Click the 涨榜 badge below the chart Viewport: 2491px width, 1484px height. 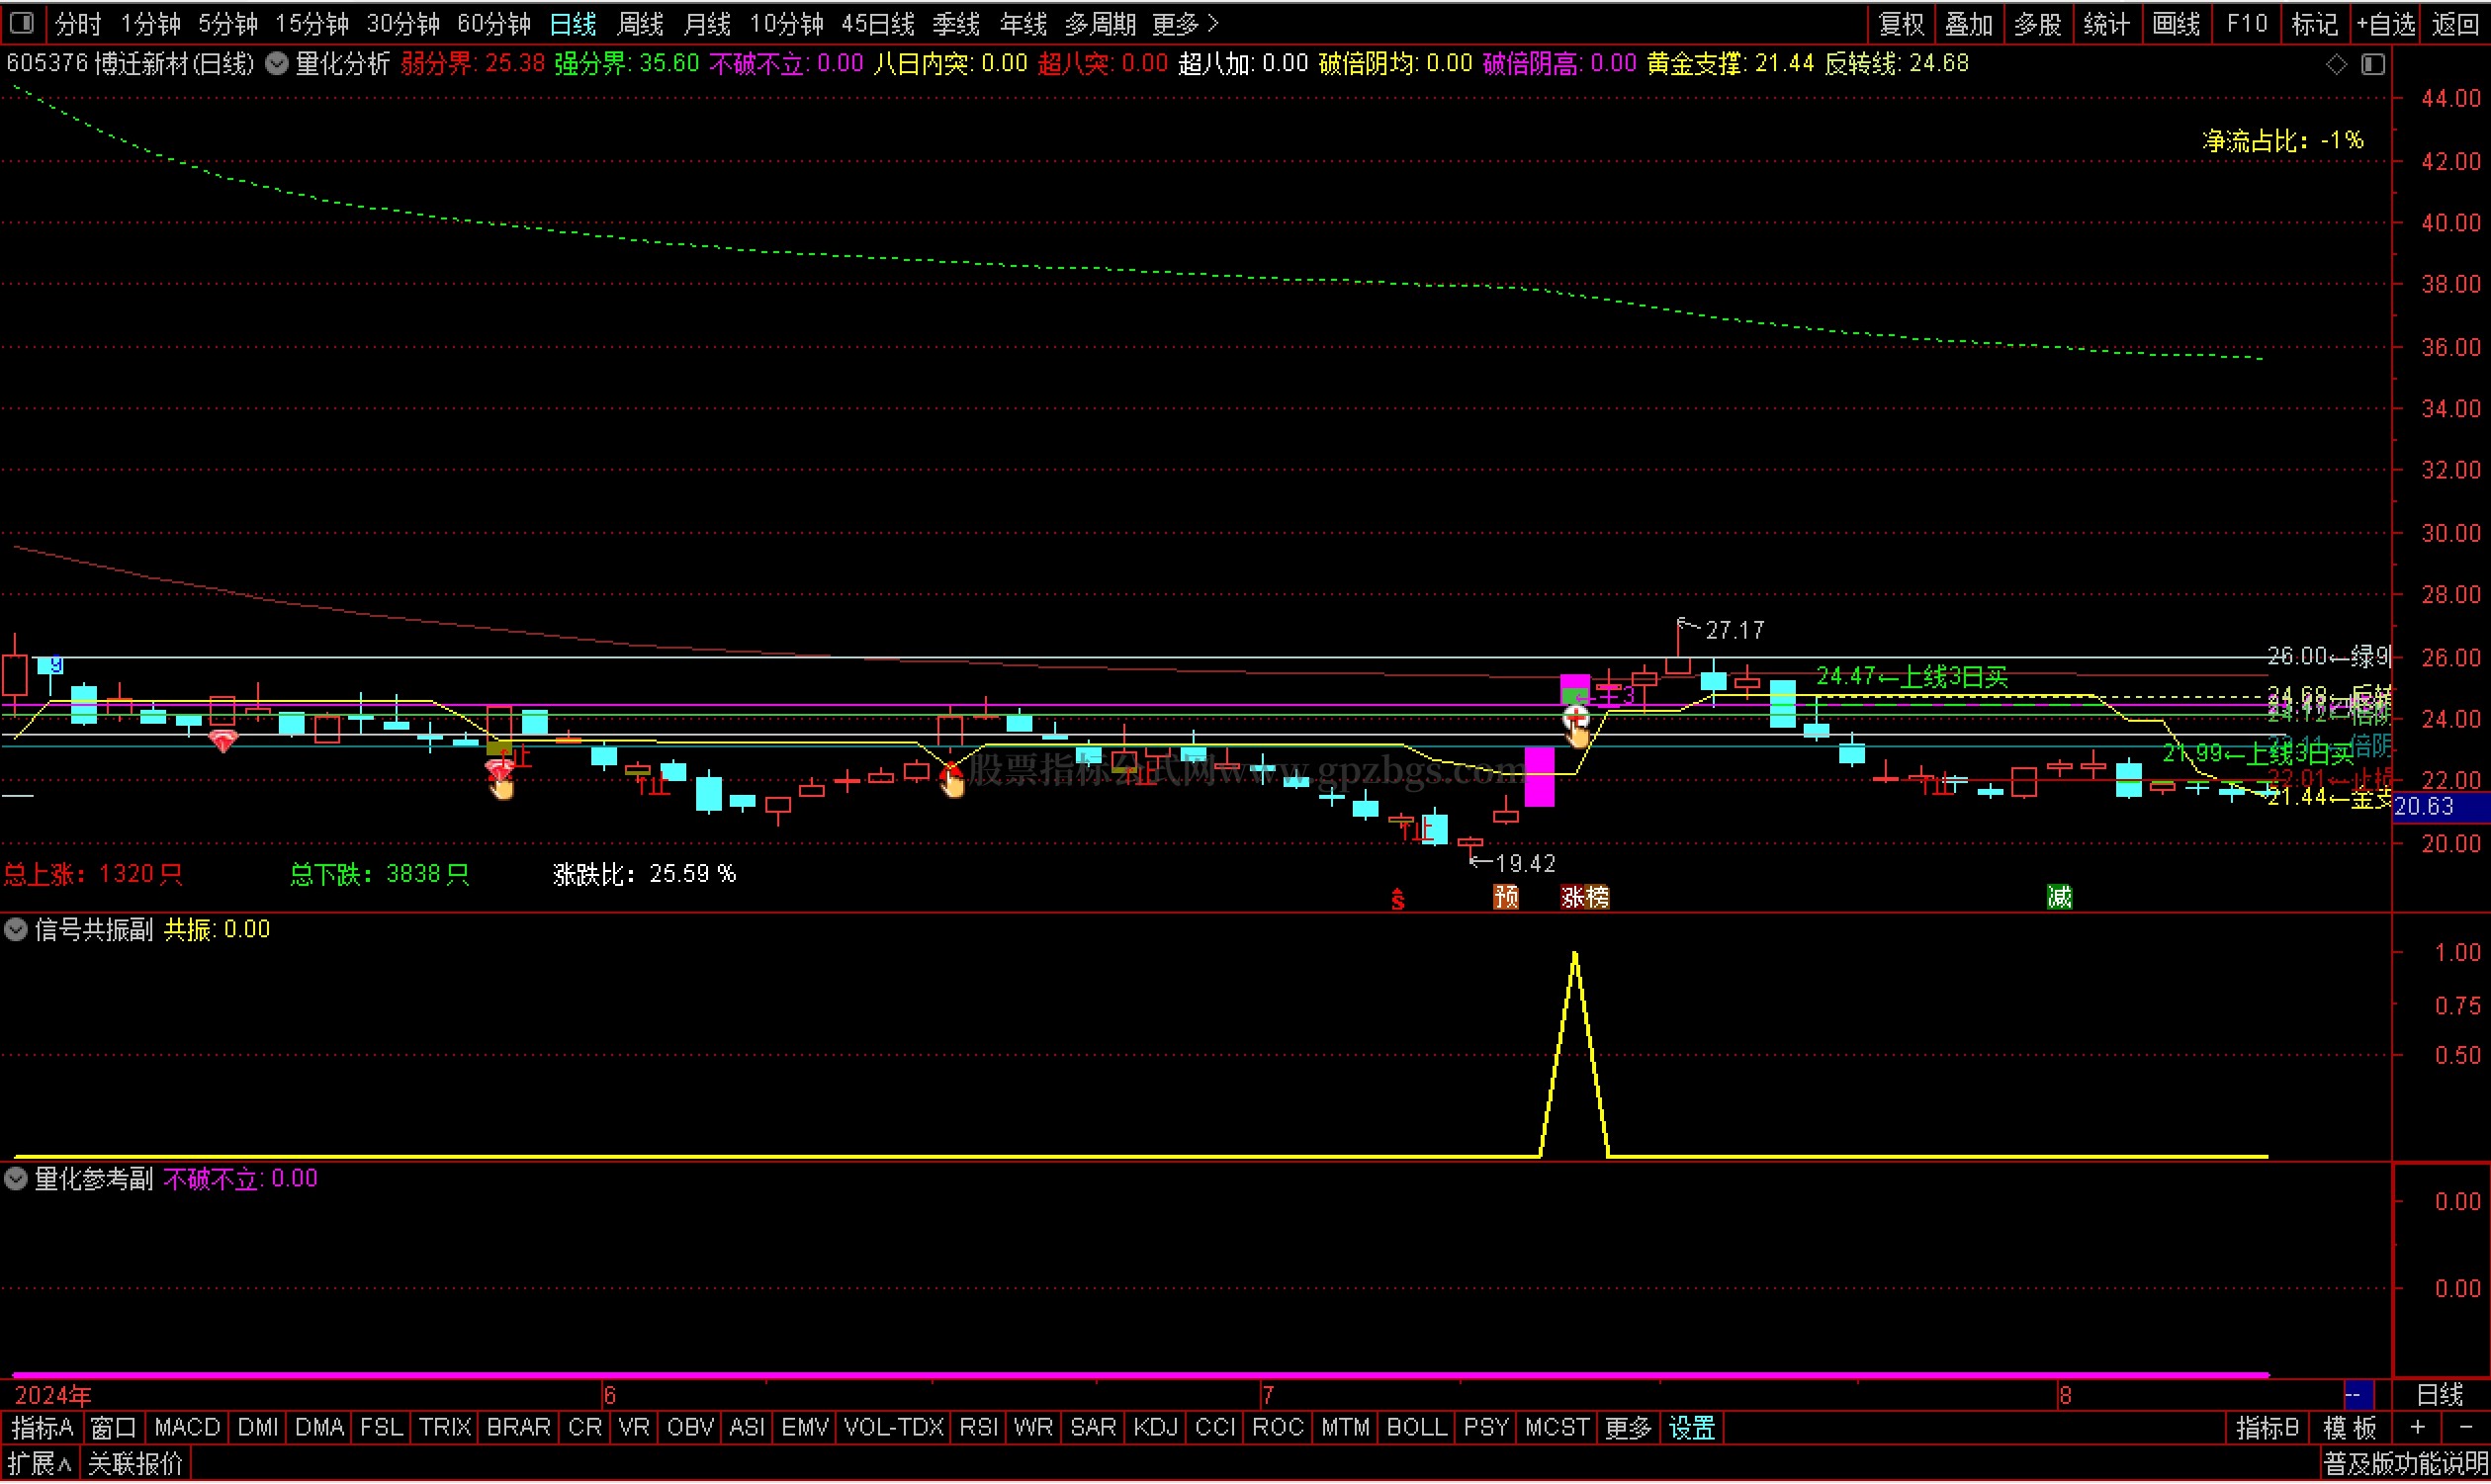pyautogui.click(x=1585, y=897)
